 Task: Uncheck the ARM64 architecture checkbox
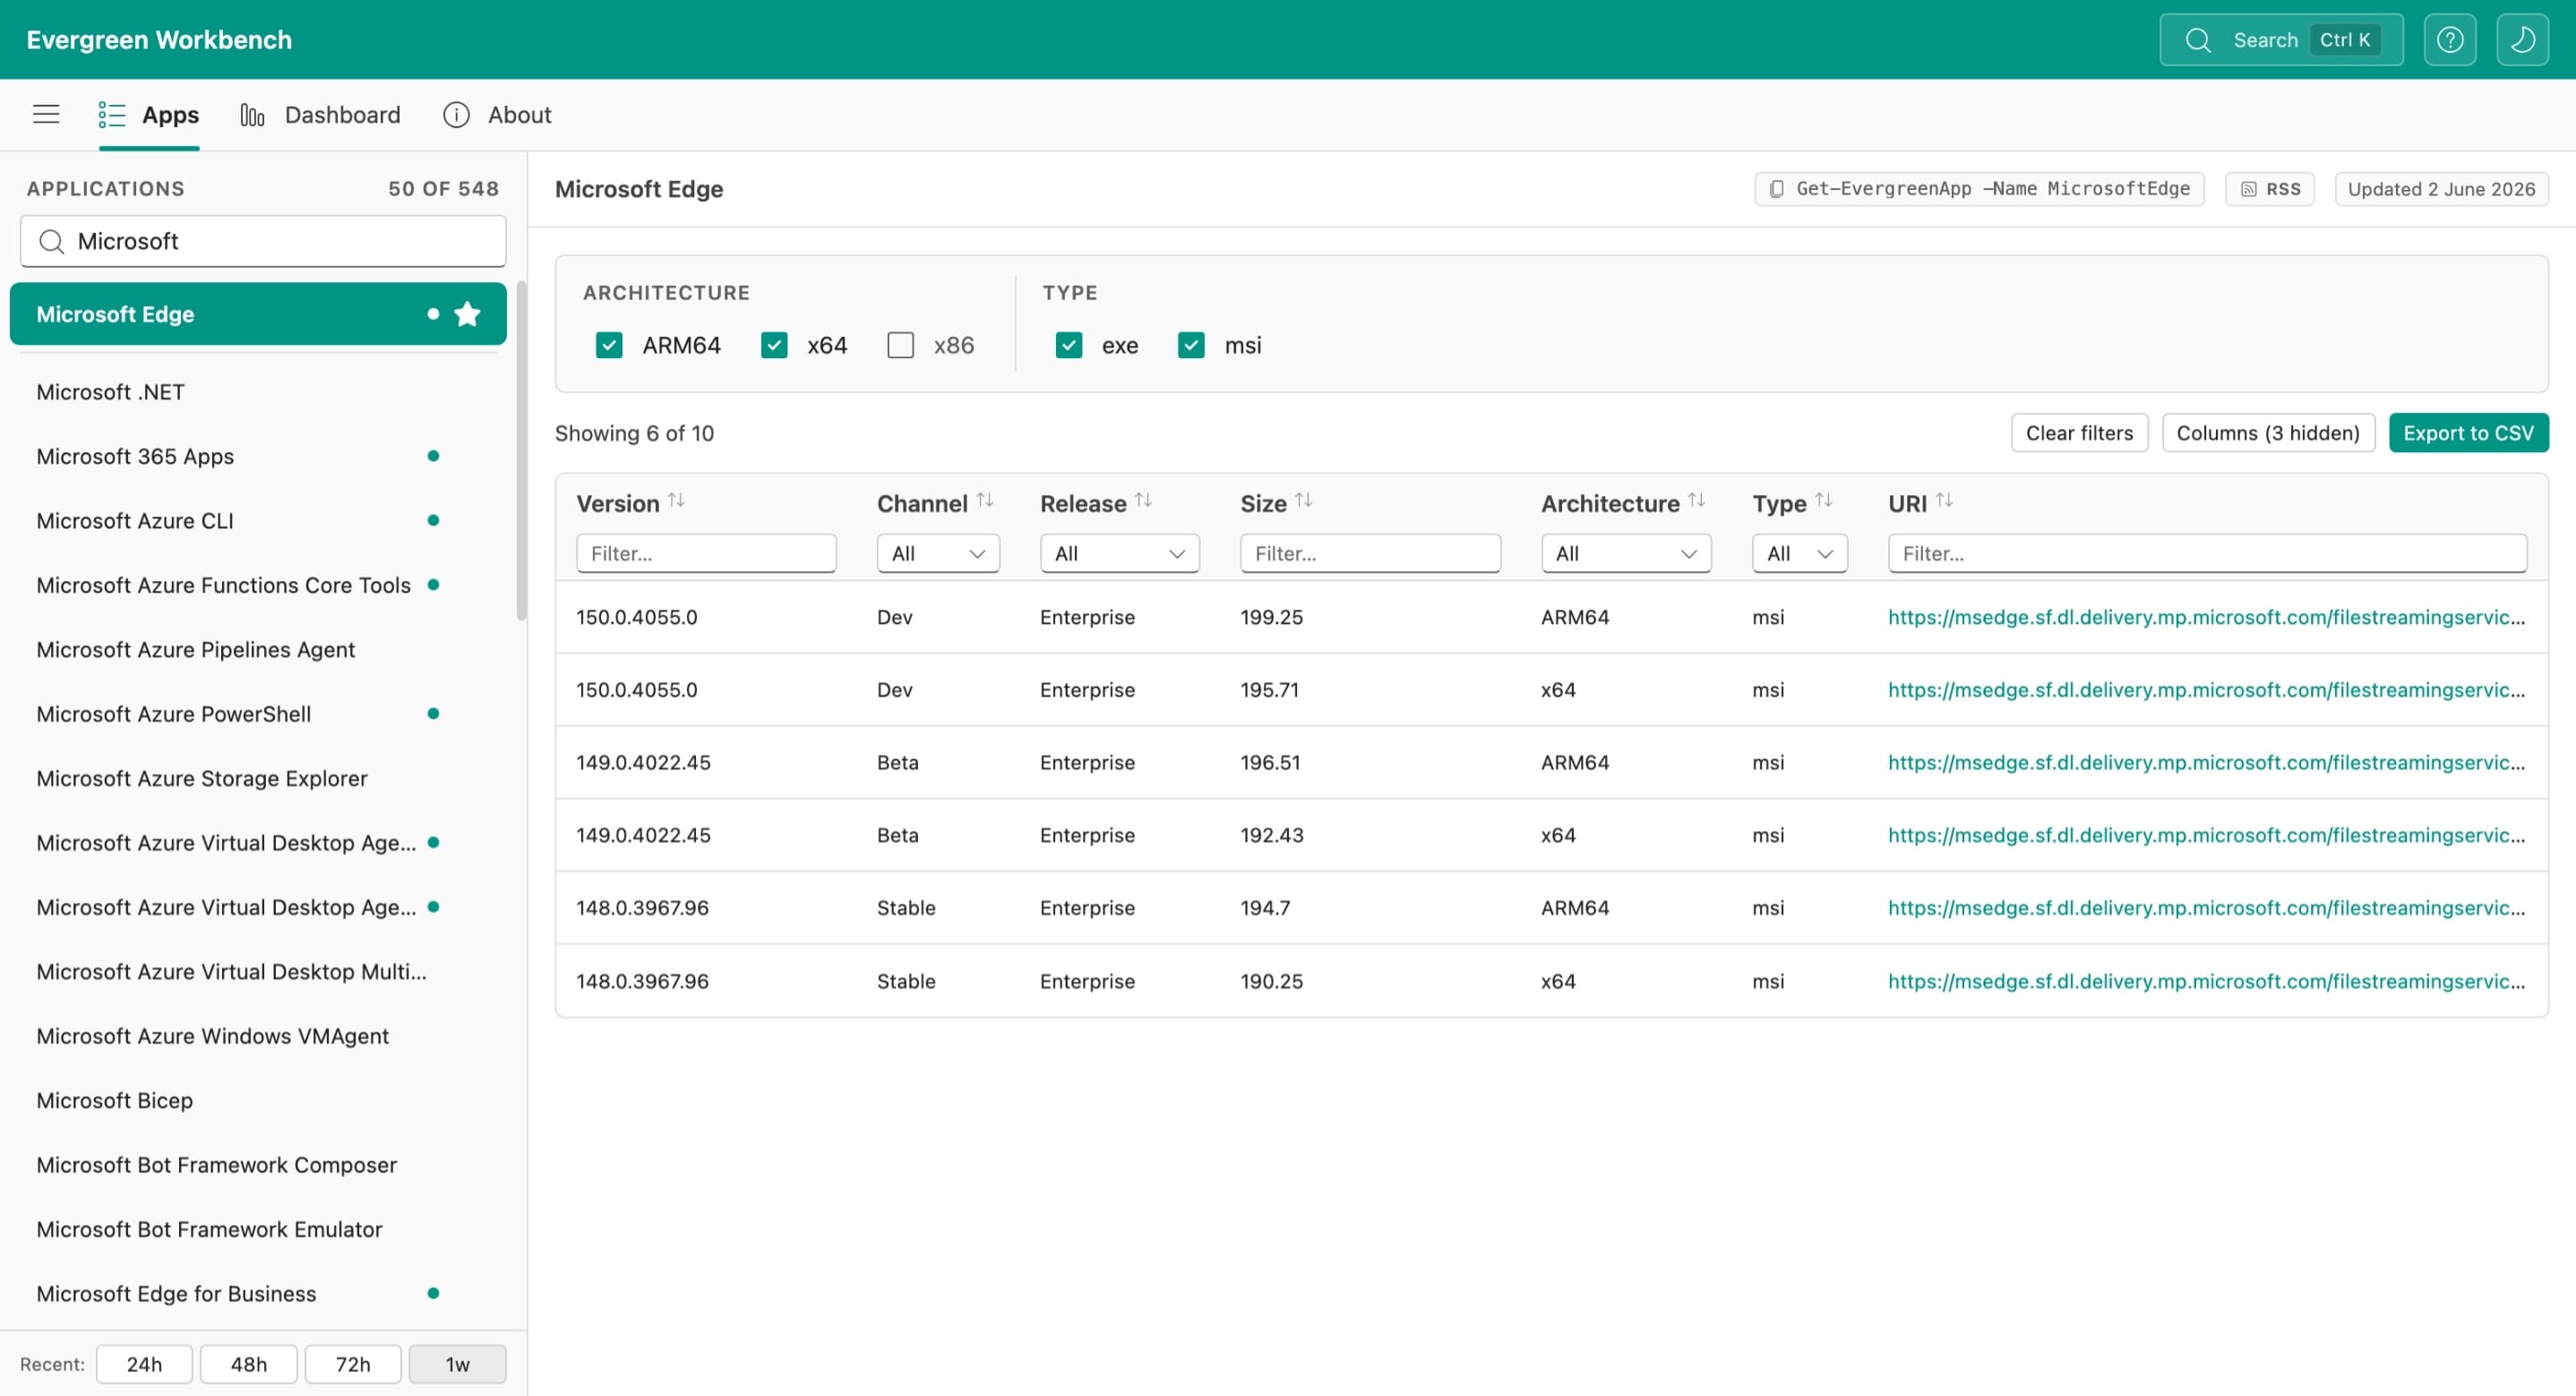(609, 345)
